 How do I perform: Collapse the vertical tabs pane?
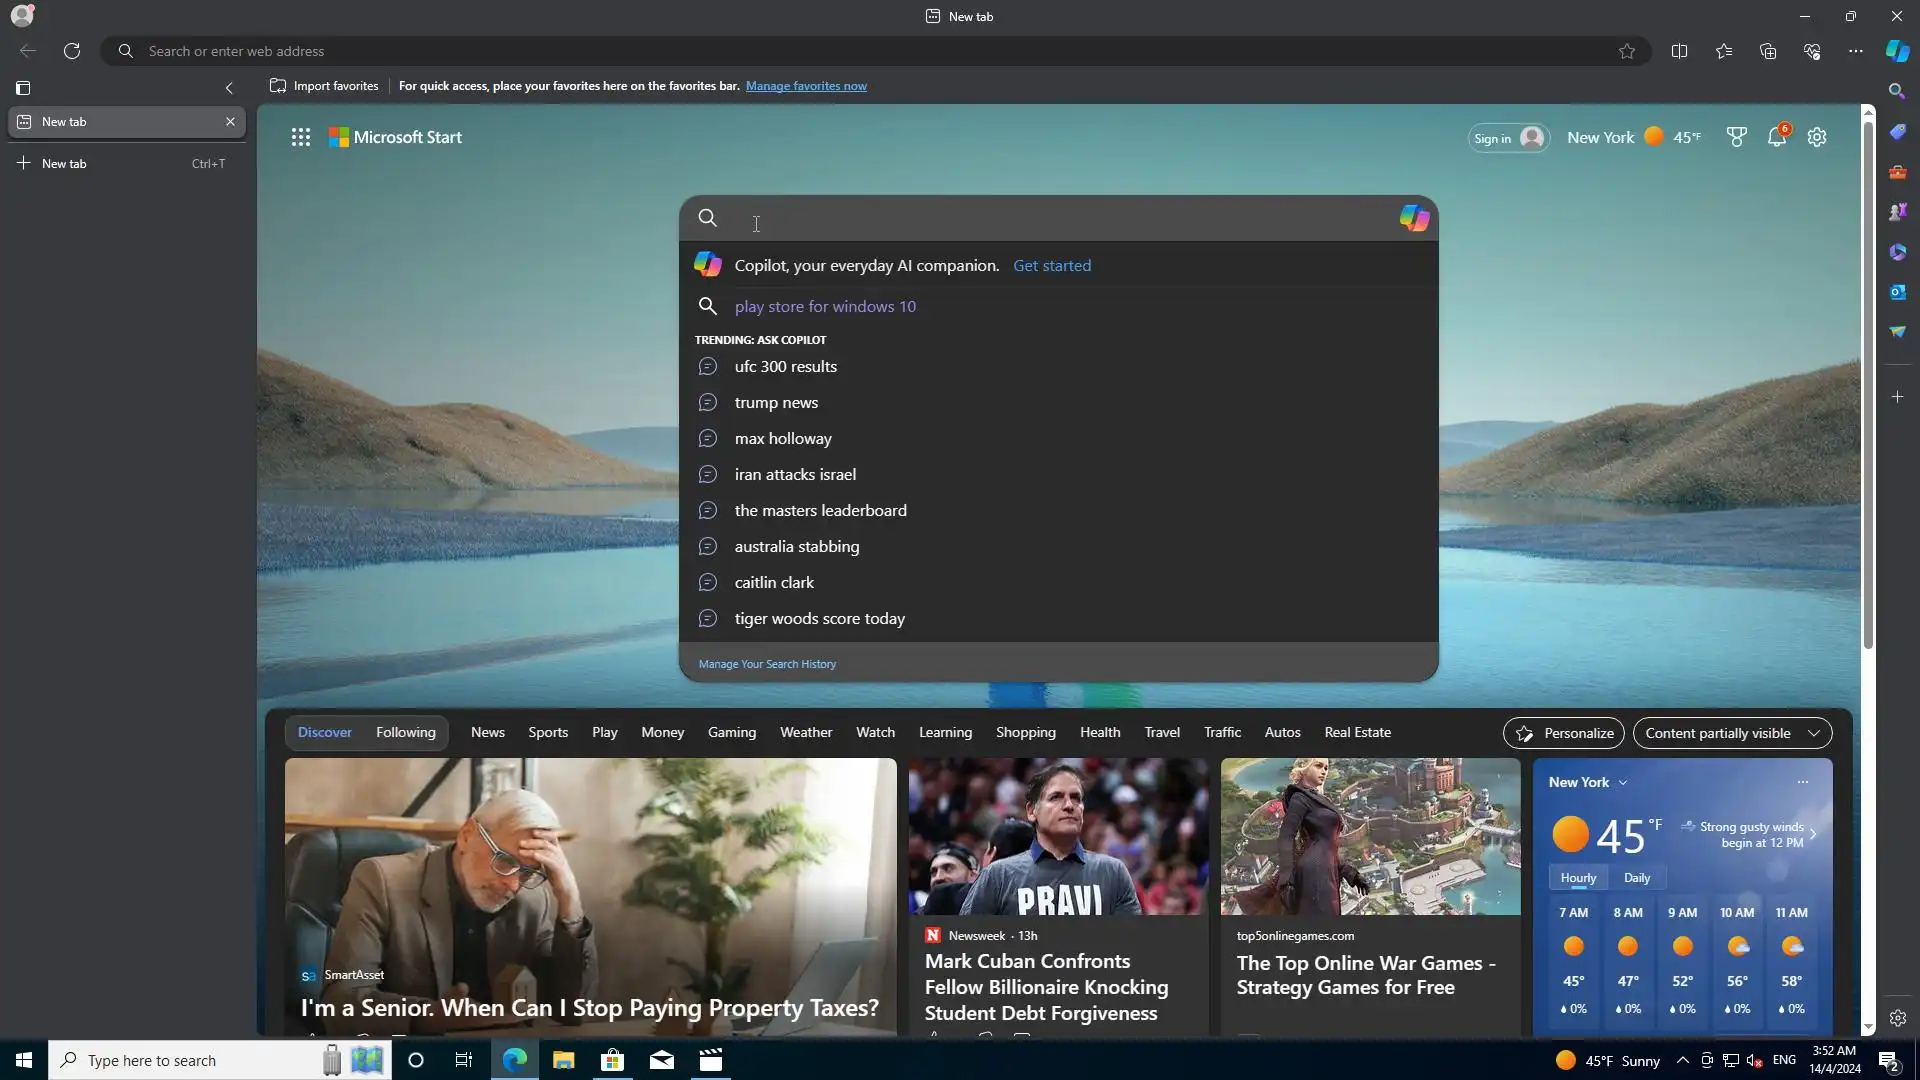(229, 88)
